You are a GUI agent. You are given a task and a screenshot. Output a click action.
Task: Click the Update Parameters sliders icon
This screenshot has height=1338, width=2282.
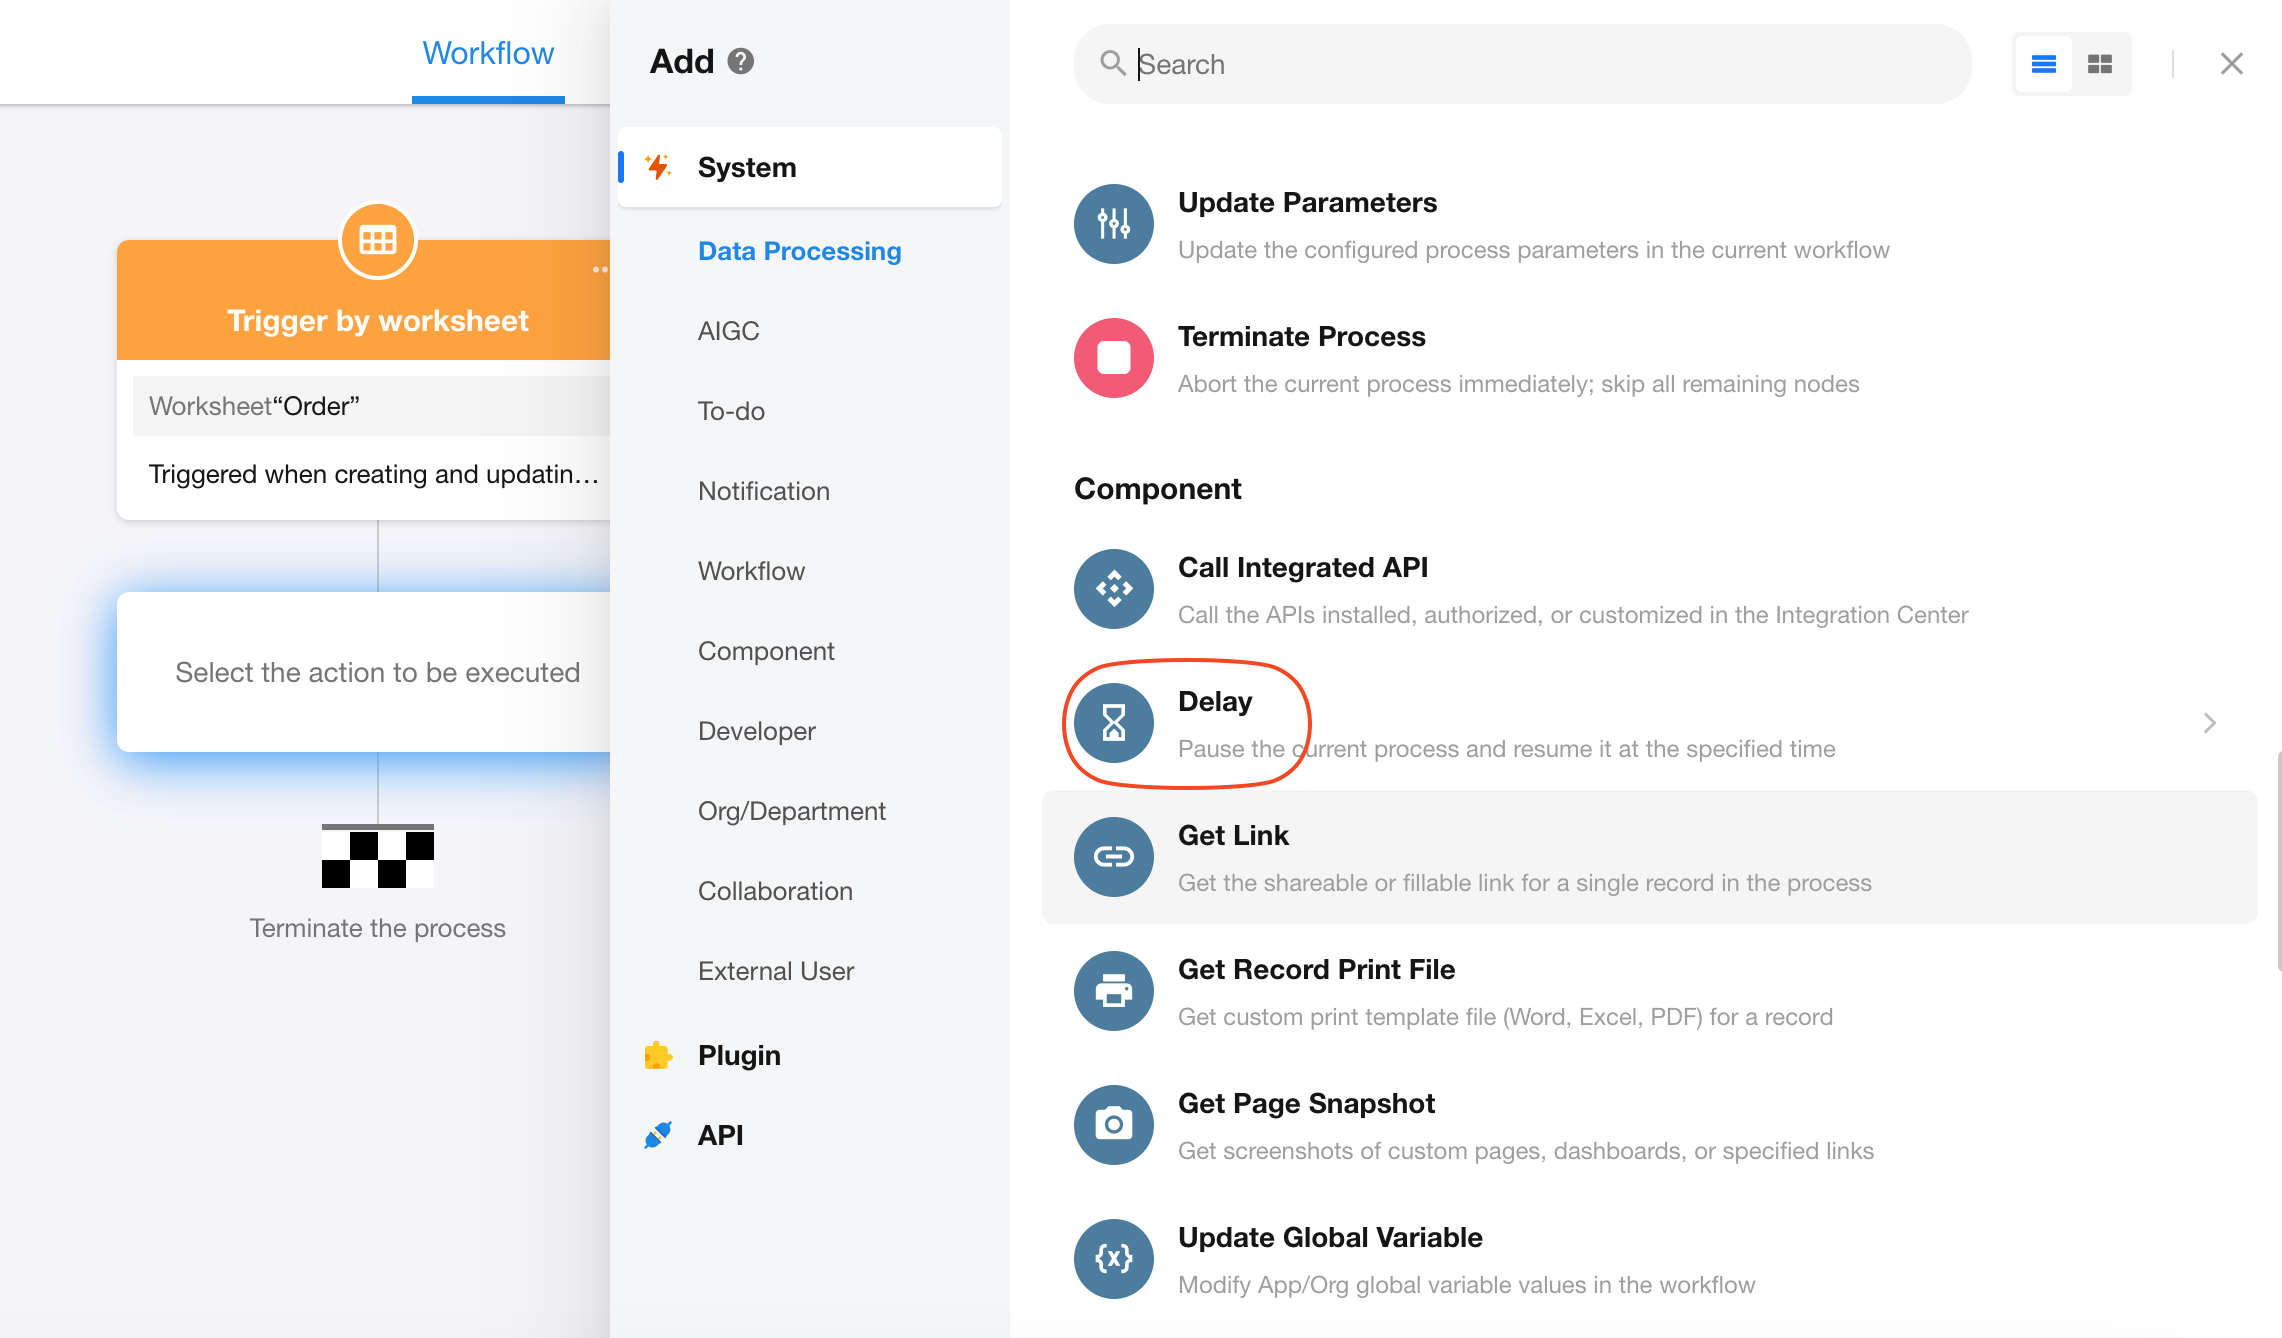point(1113,224)
